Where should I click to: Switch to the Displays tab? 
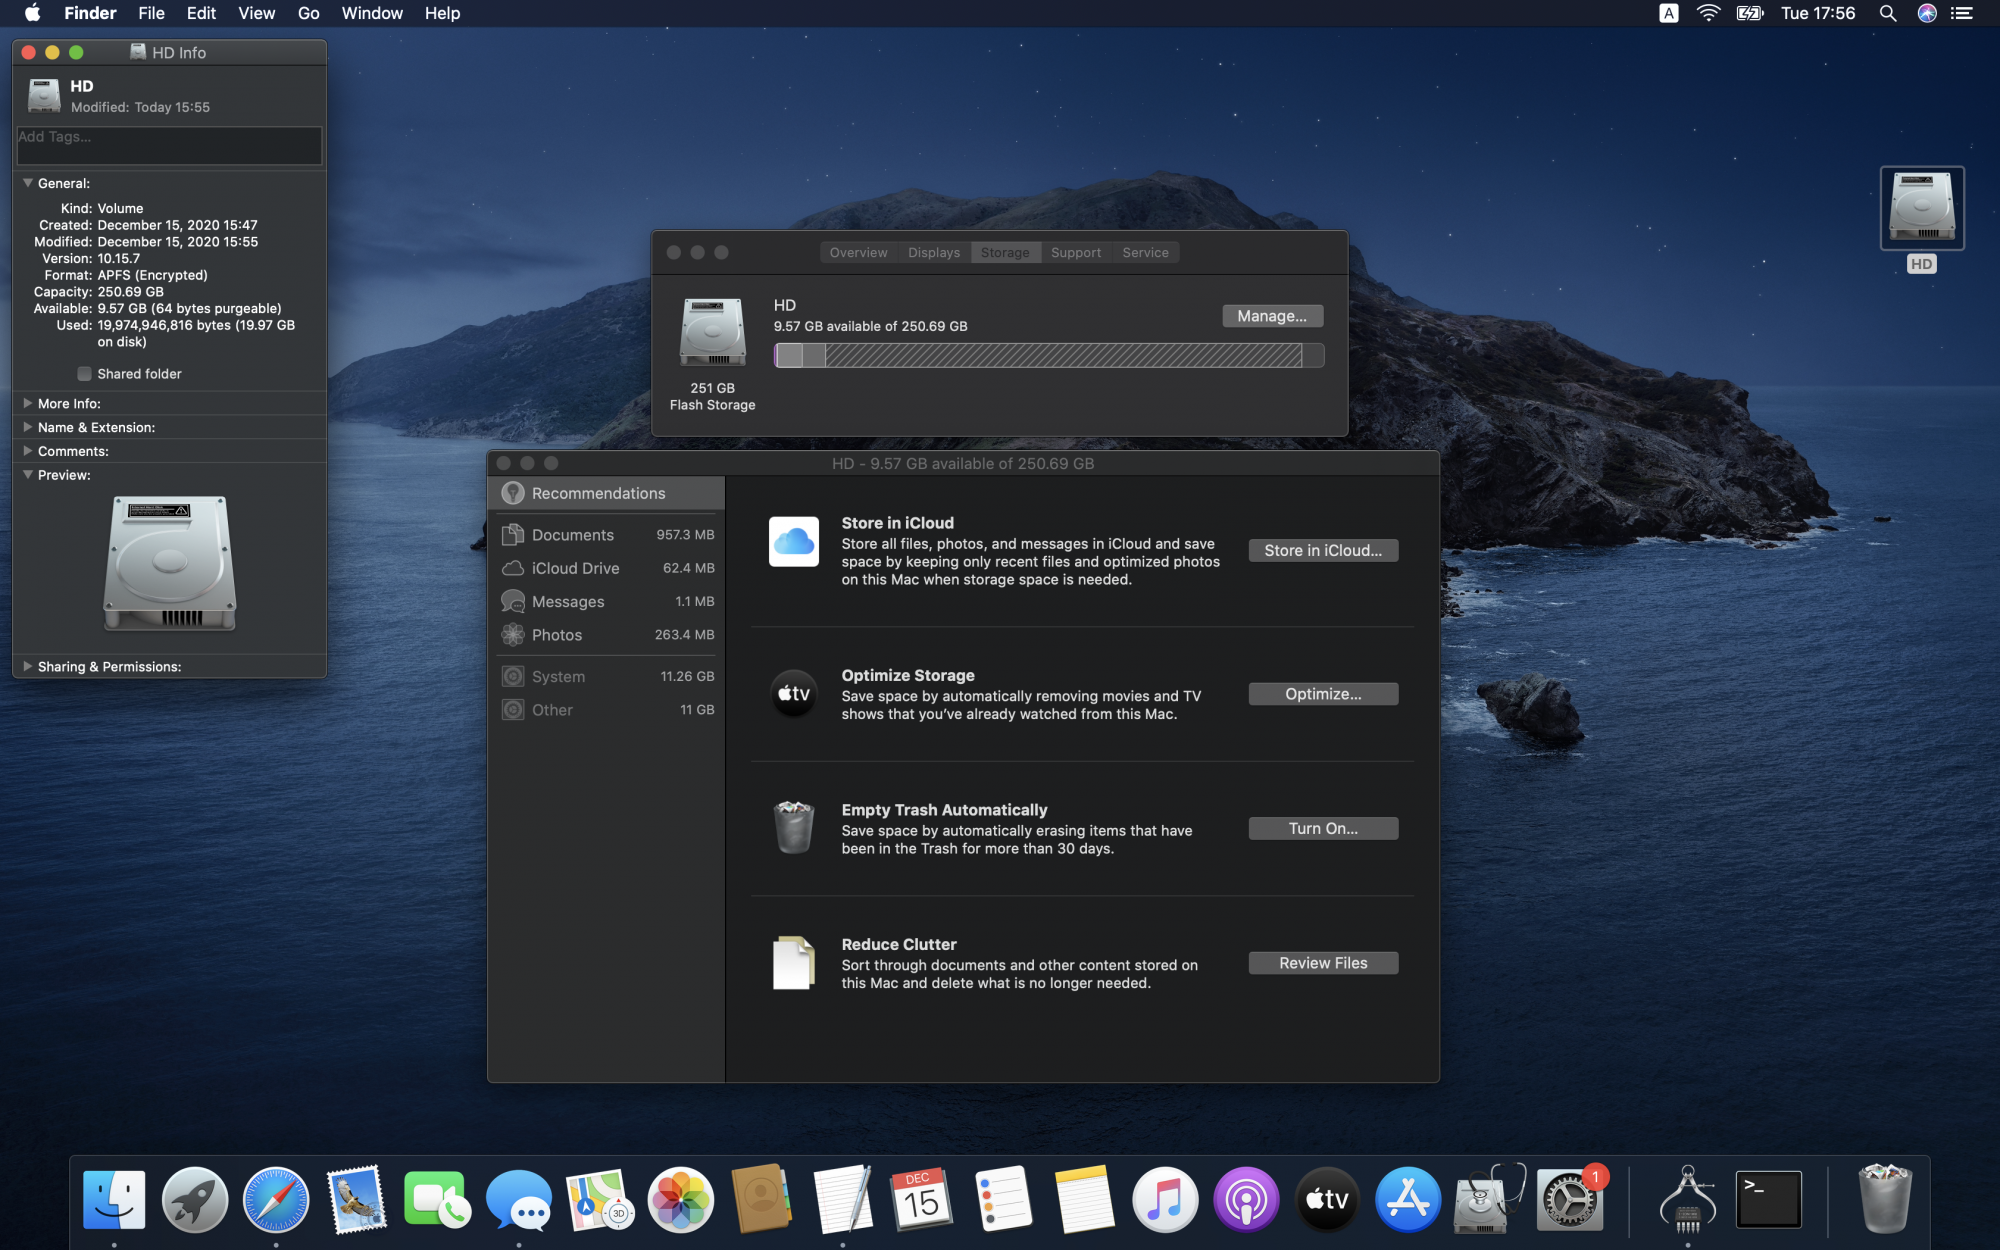(933, 253)
